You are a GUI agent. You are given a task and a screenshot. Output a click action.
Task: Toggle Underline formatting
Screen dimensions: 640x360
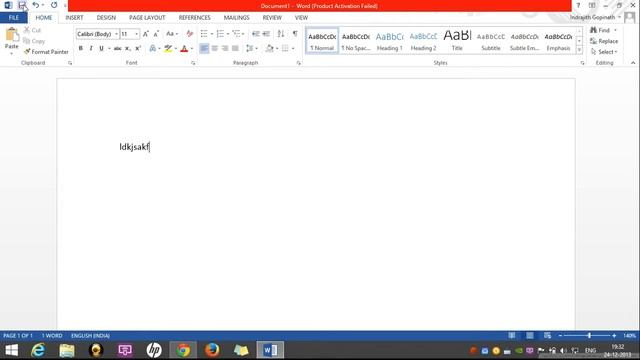click(101, 48)
